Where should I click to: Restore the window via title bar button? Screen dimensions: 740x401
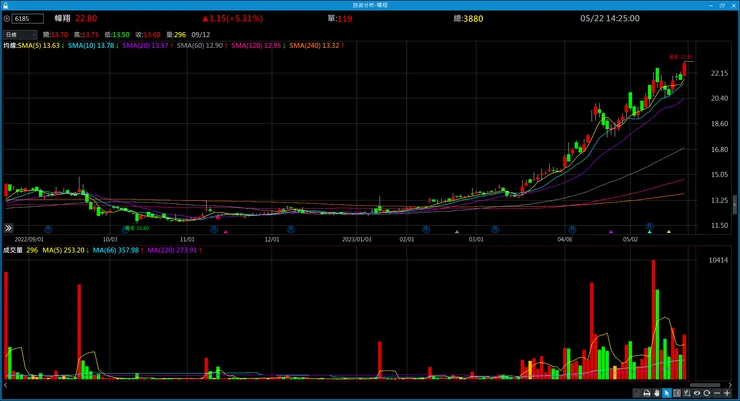pos(722,5)
